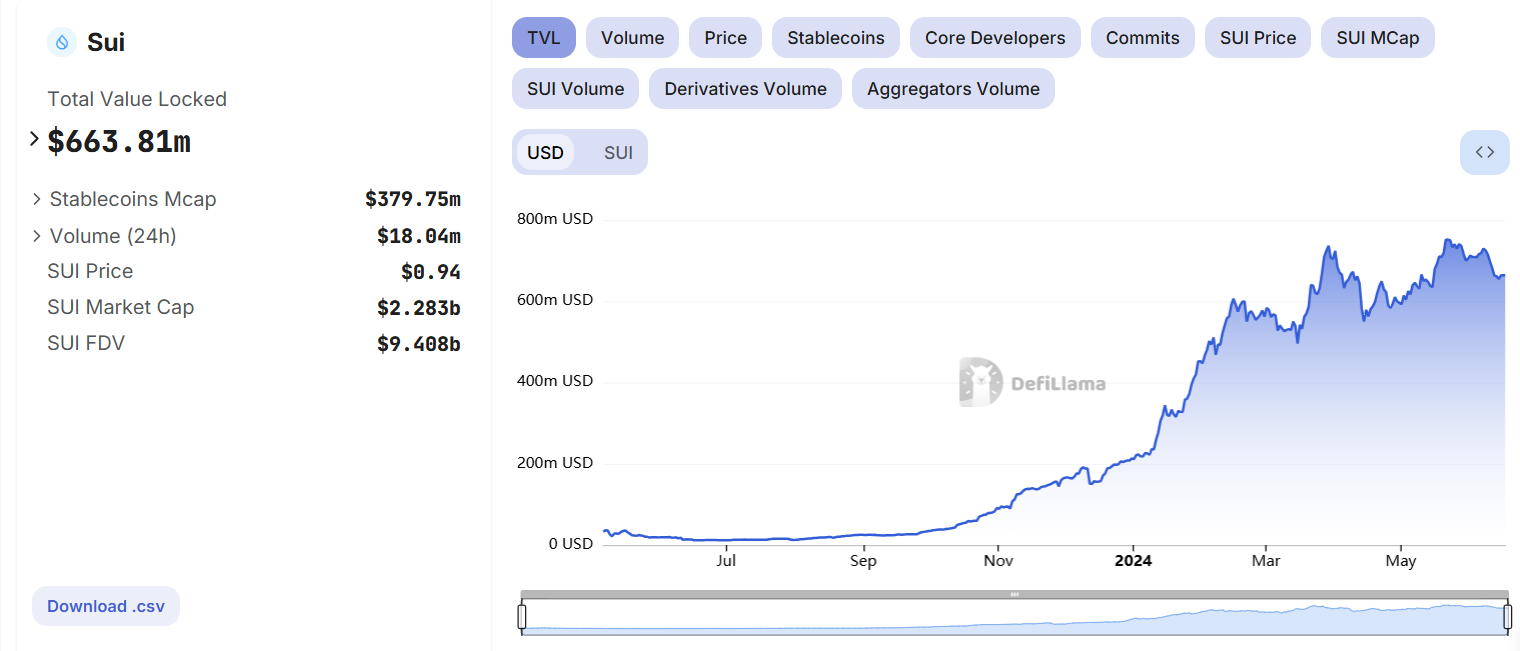This screenshot has width=1520, height=651.
Task: Grab the left range slider handle
Action: coord(522,617)
